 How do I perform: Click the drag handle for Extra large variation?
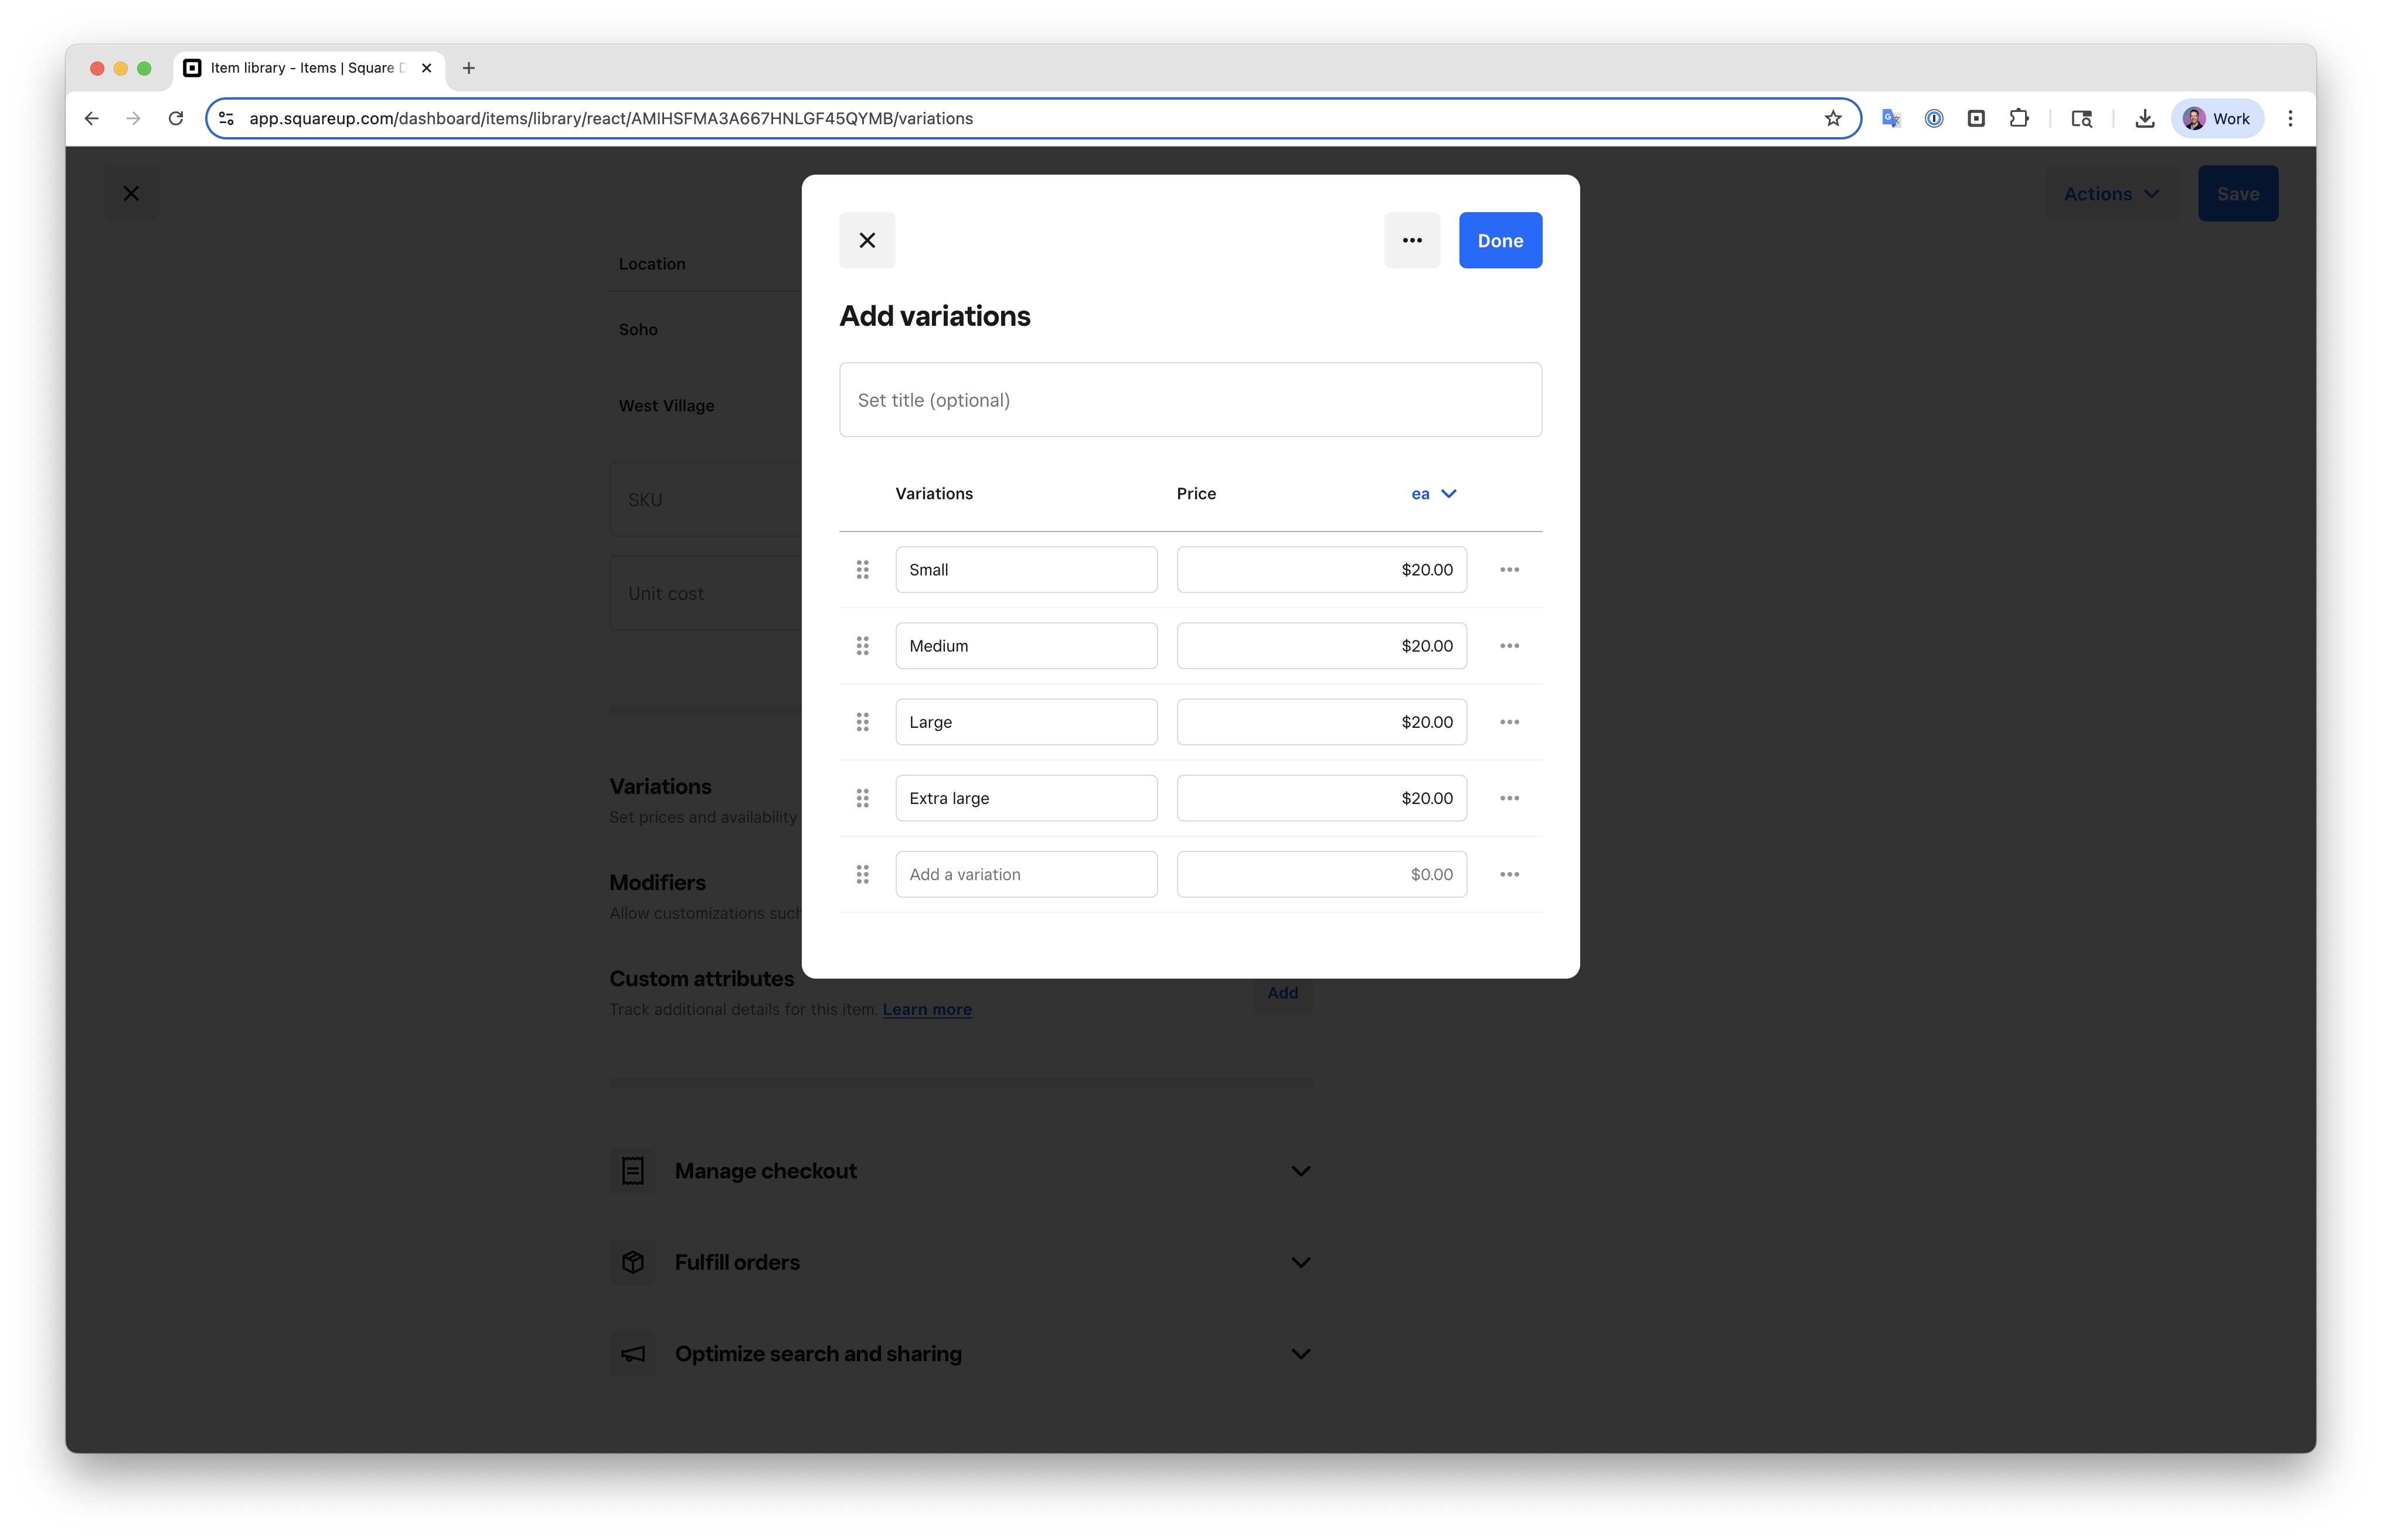tap(862, 798)
